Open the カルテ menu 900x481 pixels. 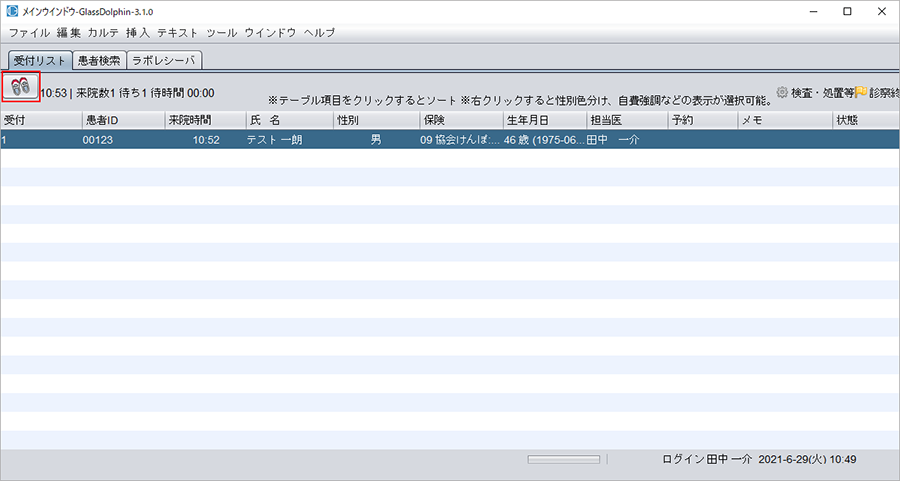click(x=103, y=33)
